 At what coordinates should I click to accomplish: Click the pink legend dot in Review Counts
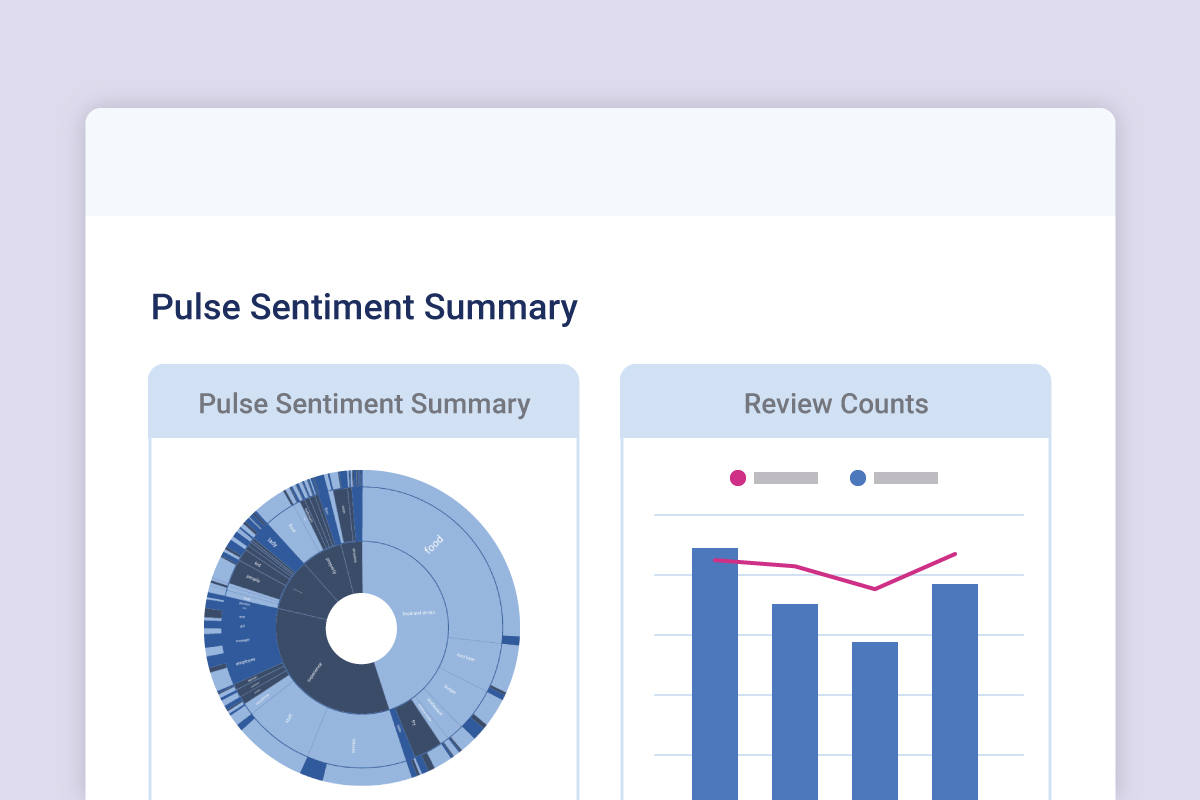click(x=738, y=478)
